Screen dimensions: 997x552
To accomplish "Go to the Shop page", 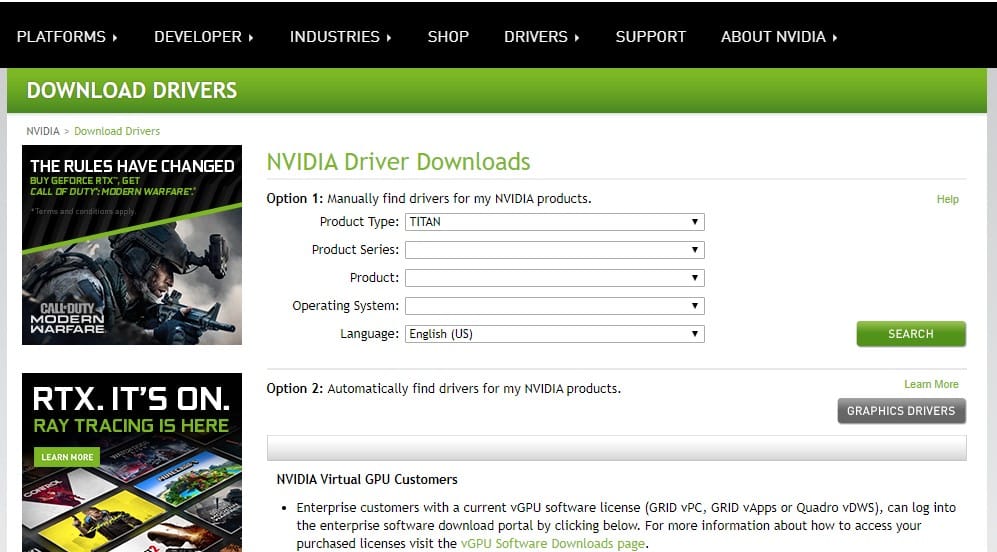I will click(448, 37).
